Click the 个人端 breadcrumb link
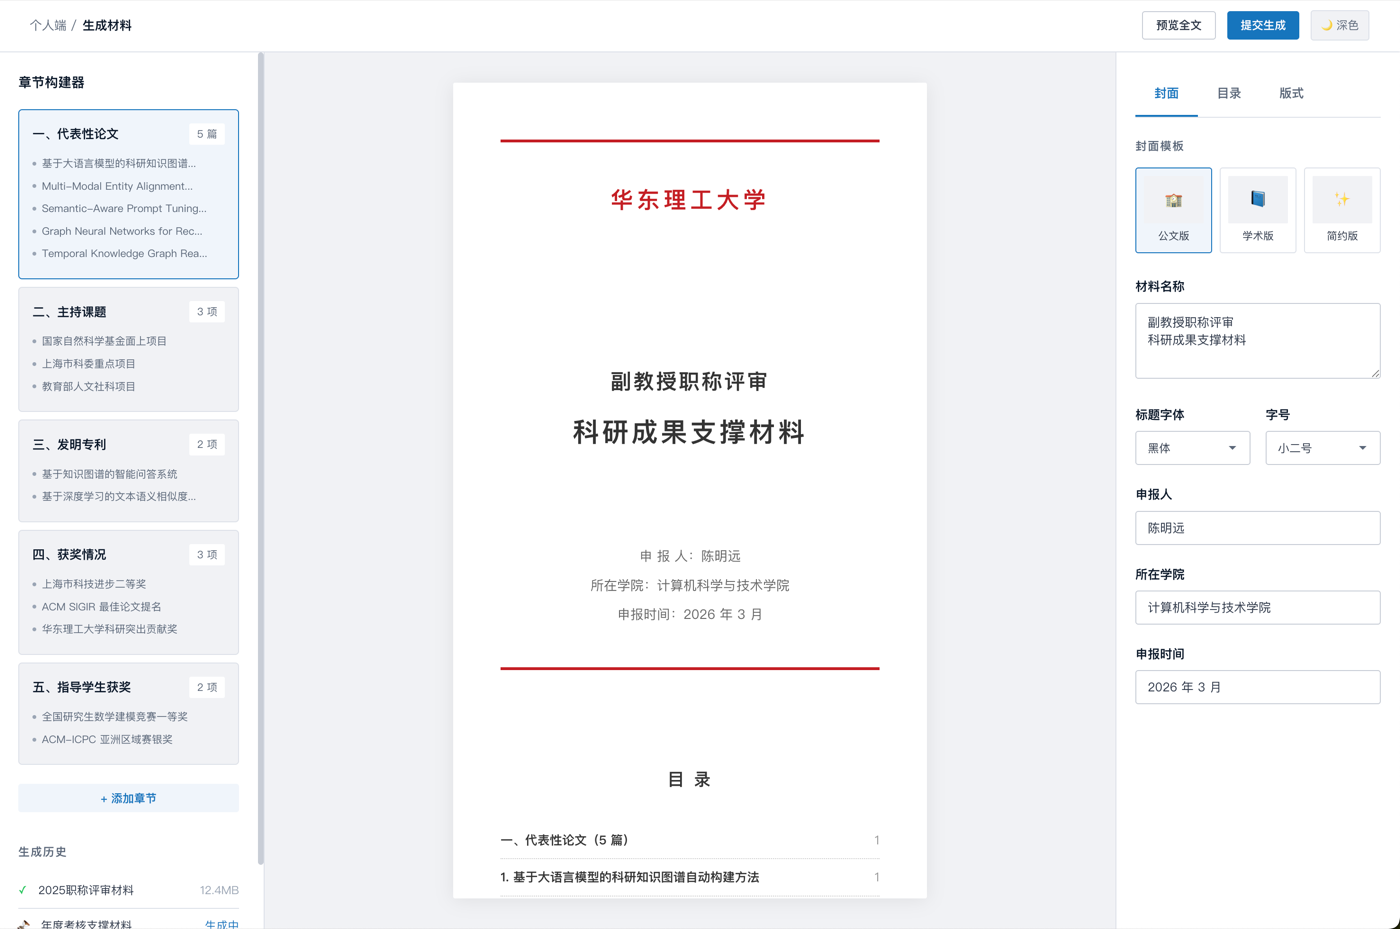The image size is (1400, 929). coord(47,25)
